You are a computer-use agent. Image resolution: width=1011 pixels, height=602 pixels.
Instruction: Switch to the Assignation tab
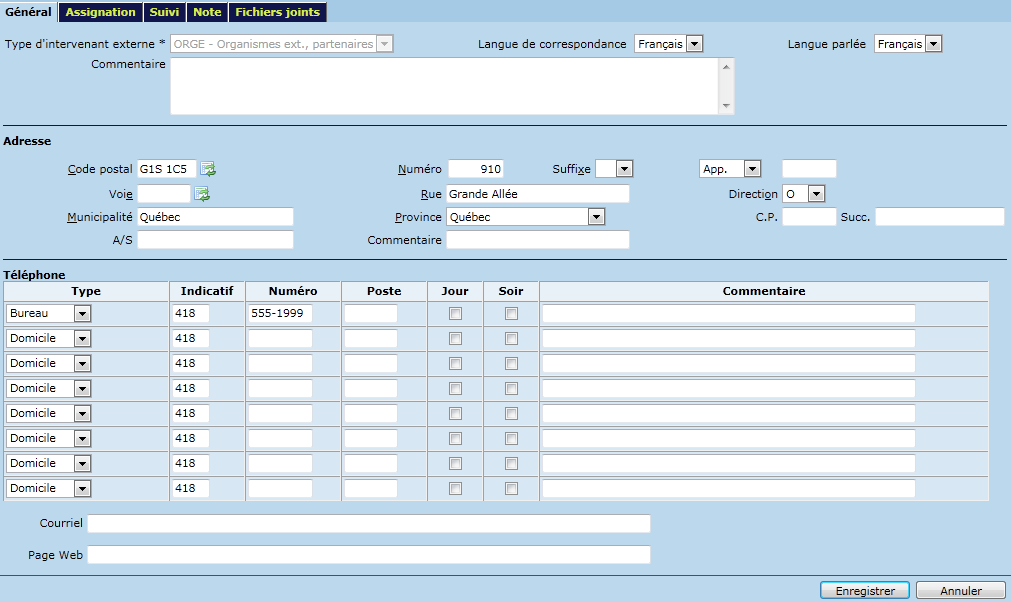point(100,12)
